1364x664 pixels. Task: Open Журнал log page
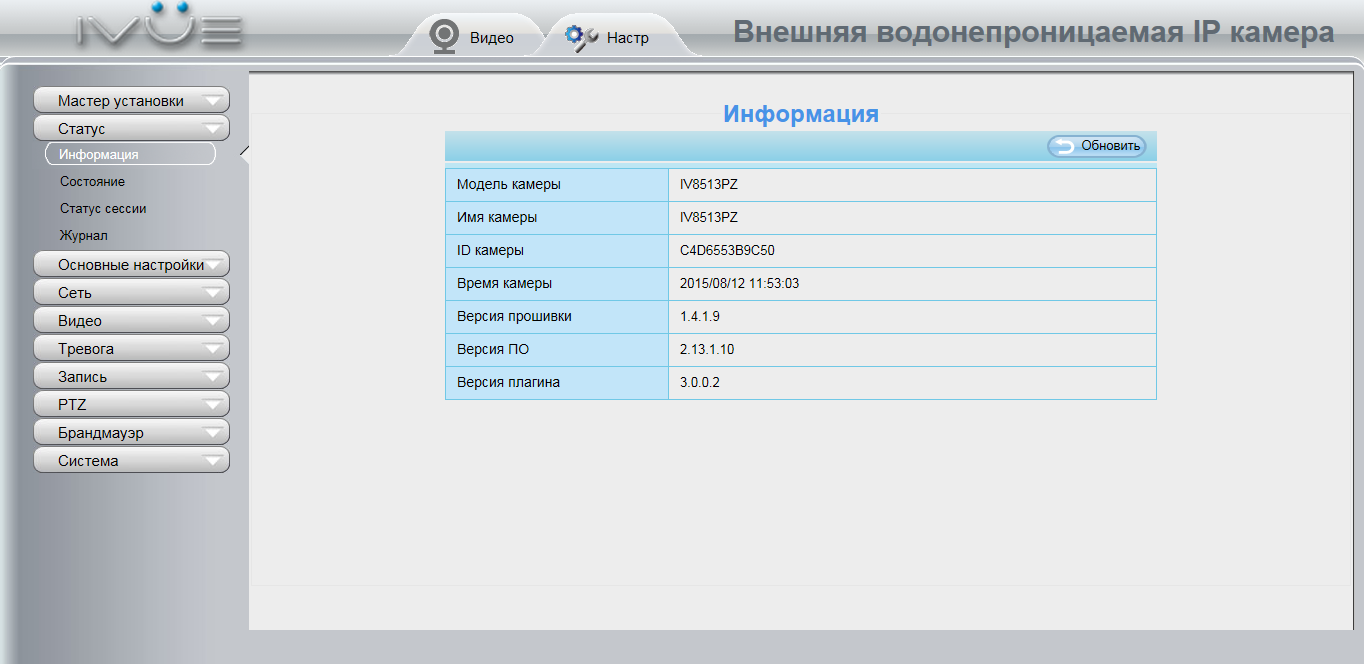point(84,235)
